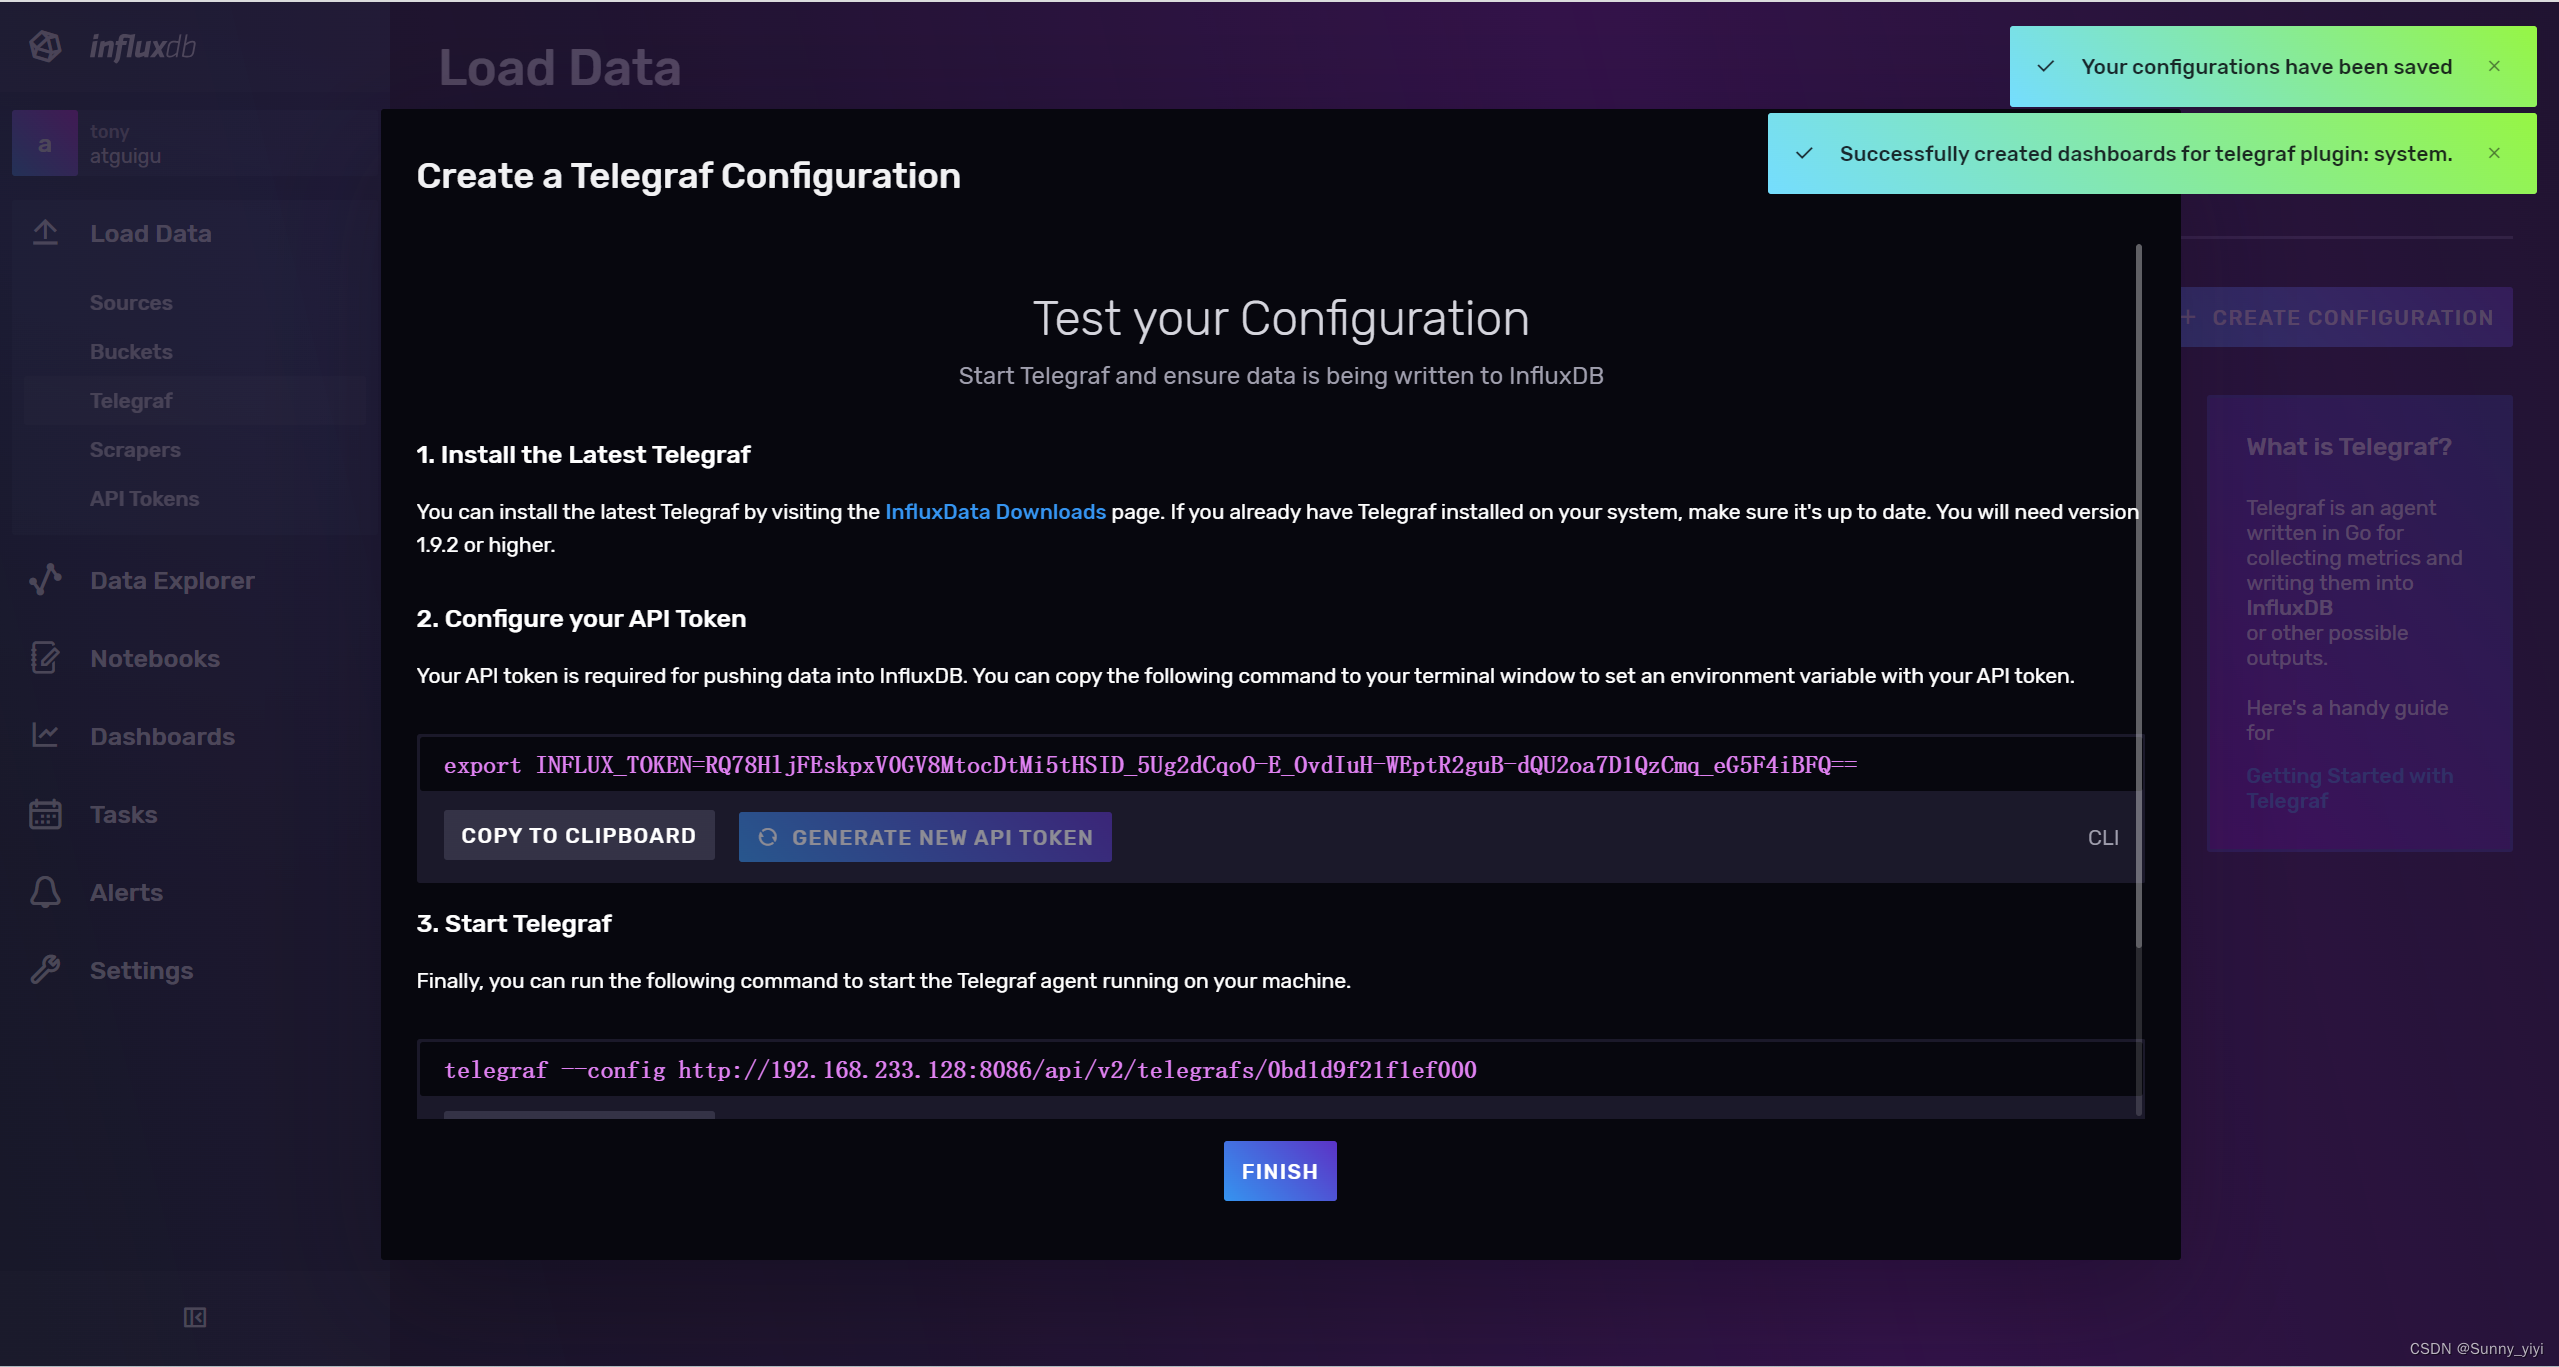Click Create Configuration button
Image resolution: width=2559 pixels, height=1367 pixels.
click(2346, 317)
